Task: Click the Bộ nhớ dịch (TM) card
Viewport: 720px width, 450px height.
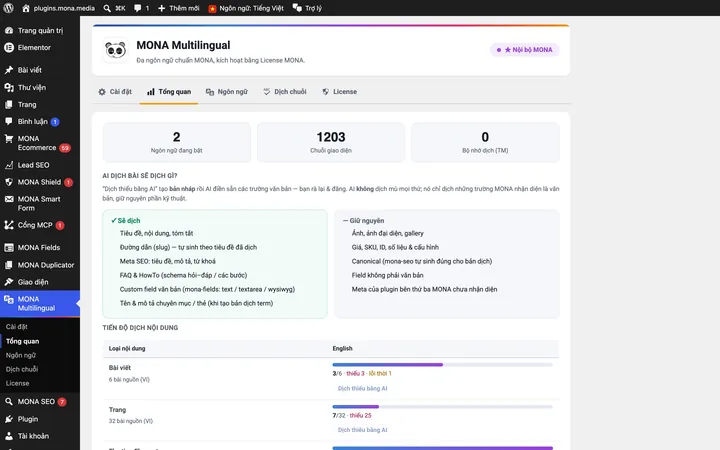Action: pos(485,142)
